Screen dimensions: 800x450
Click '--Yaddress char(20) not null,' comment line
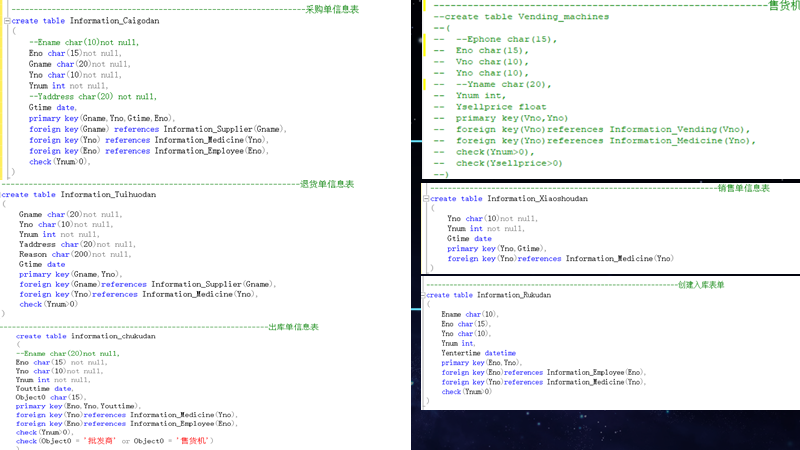(x=93, y=96)
